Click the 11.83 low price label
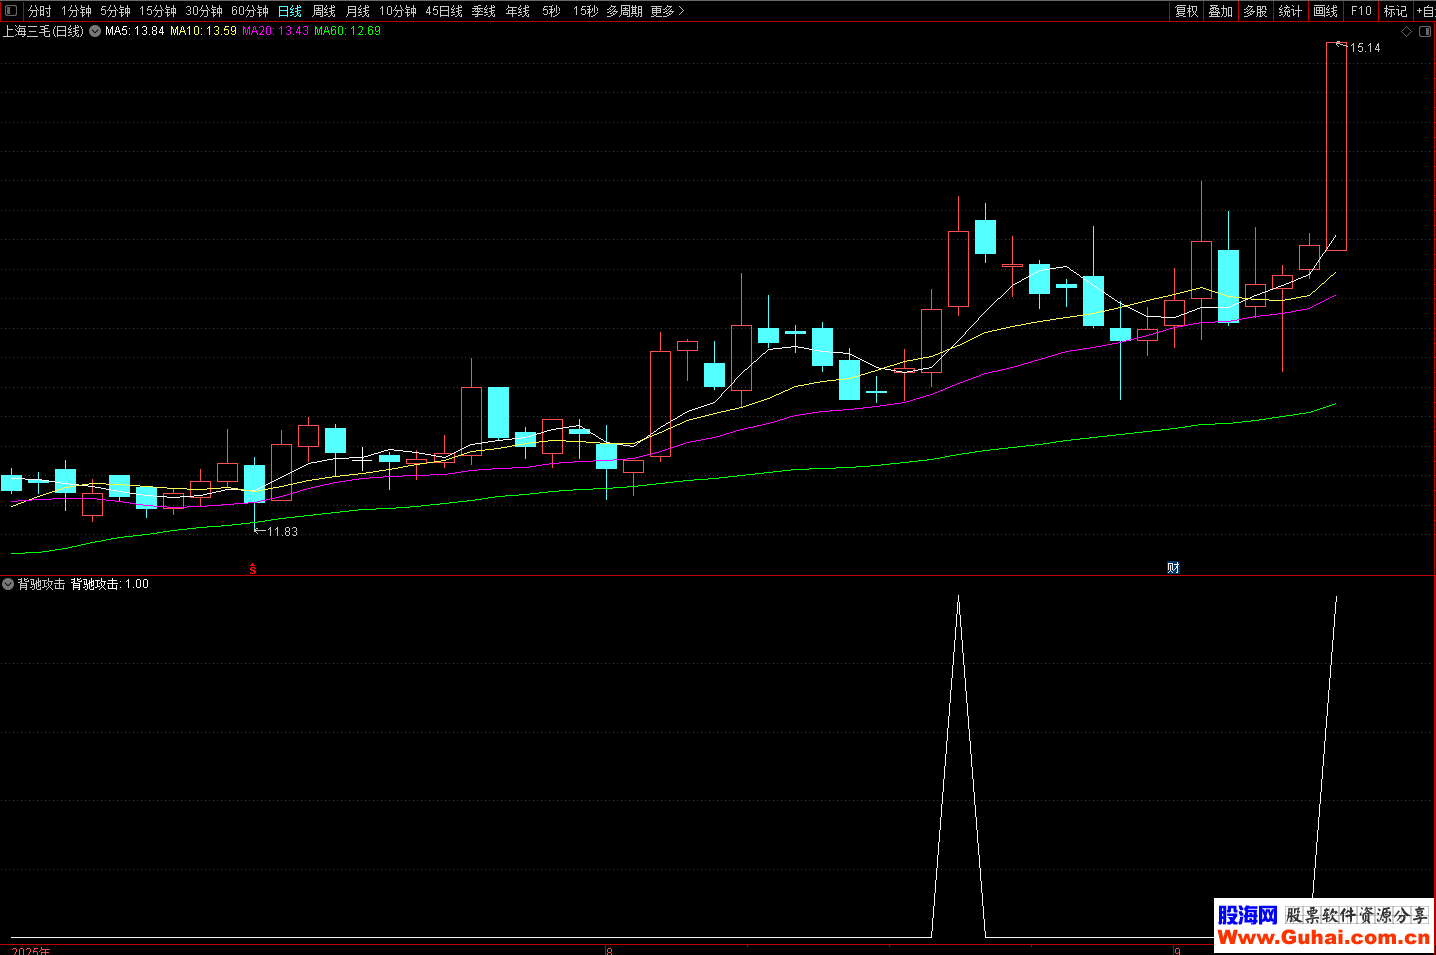Screen dimensions: 1436x955 pos(282,532)
